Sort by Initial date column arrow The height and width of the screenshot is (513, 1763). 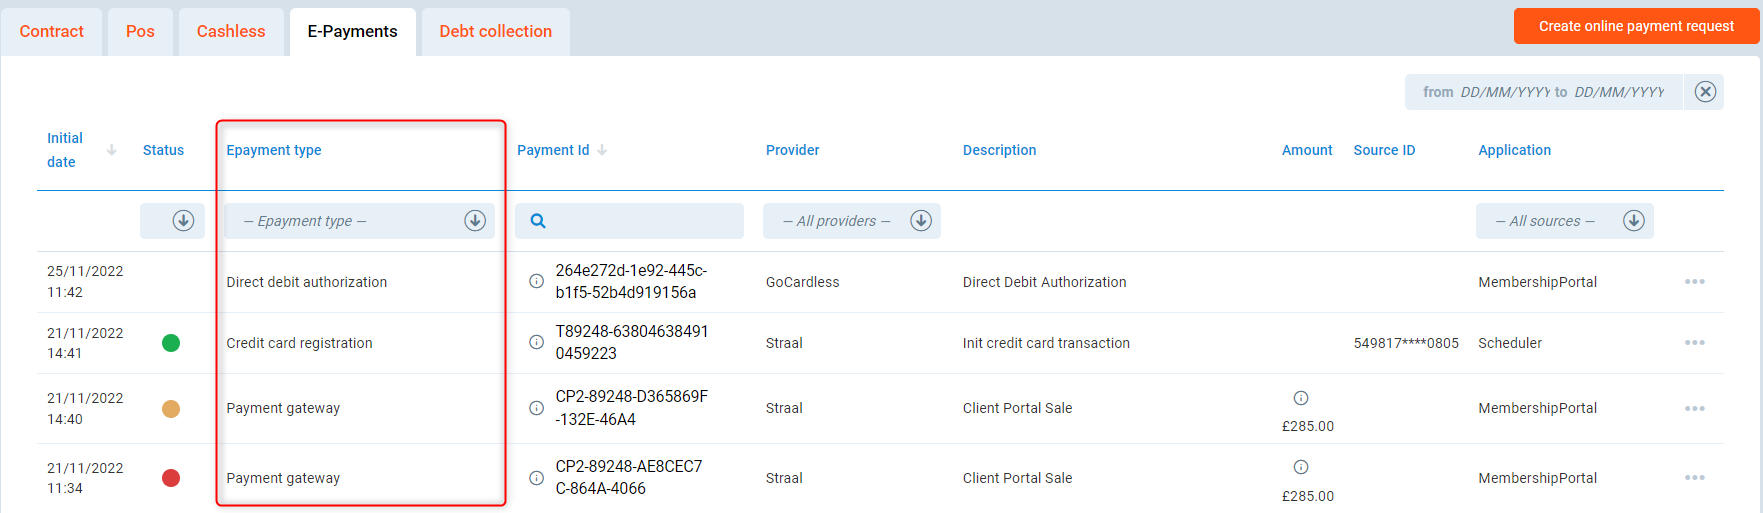click(x=111, y=150)
